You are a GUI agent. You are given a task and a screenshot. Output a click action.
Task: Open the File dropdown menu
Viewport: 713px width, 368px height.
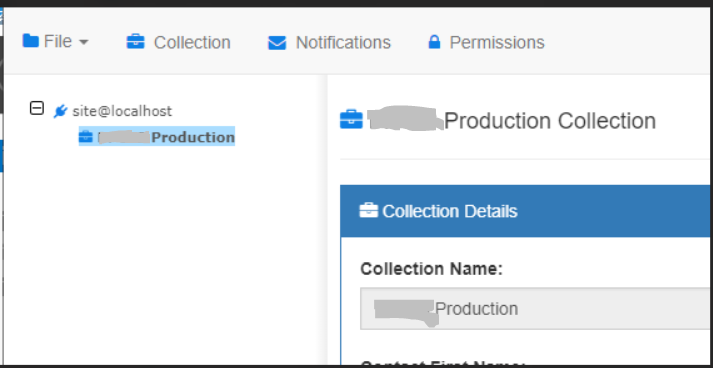55,42
